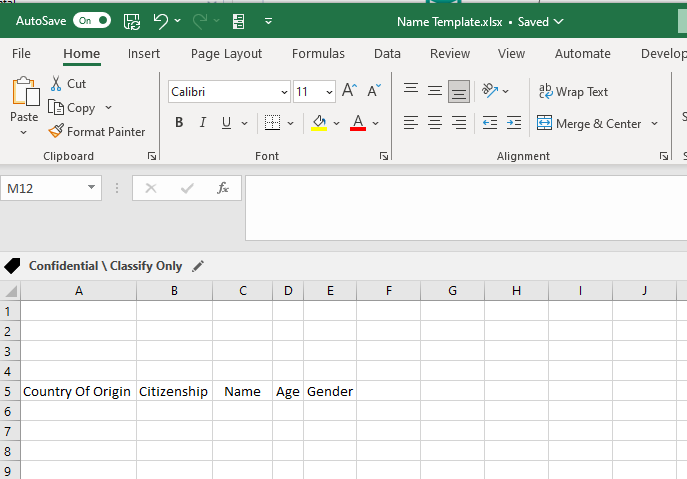This screenshot has width=687, height=479.
Task: Click inside the formula bar
Action: coord(466,208)
